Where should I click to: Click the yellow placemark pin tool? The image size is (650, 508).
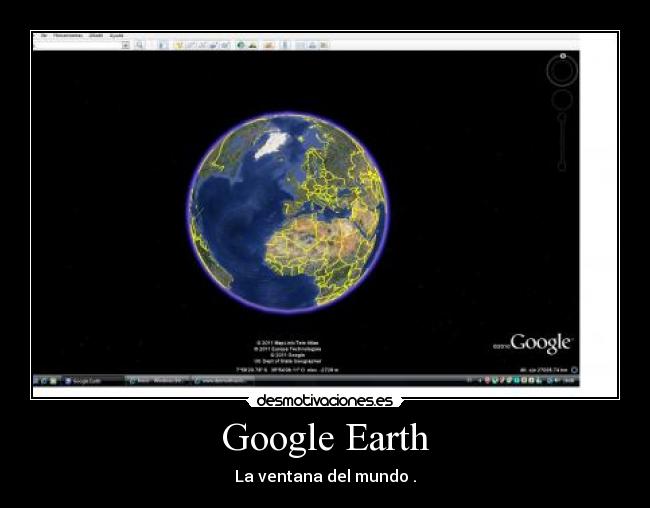pos(179,45)
